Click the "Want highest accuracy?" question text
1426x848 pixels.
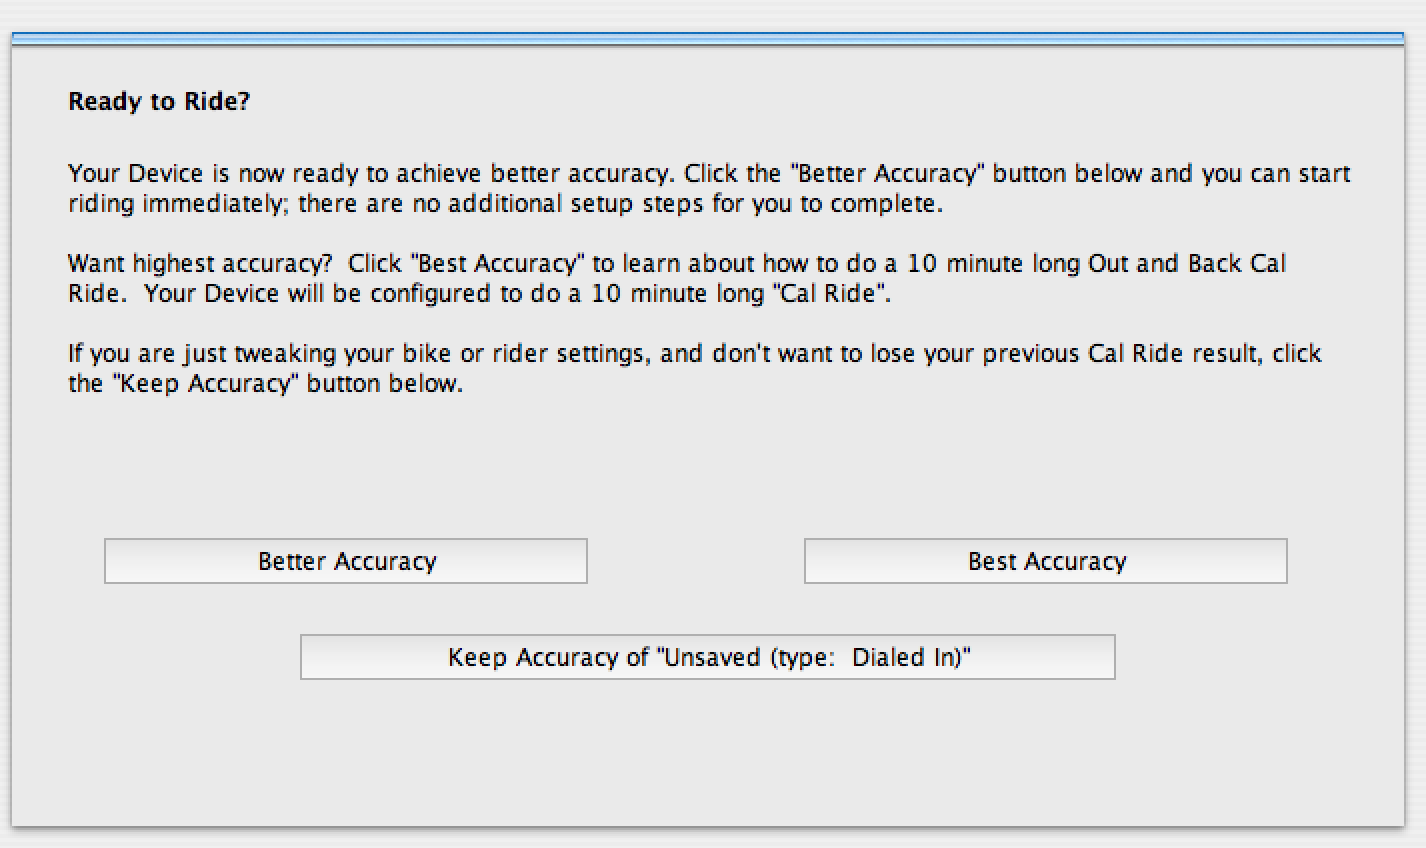pos(200,264)
